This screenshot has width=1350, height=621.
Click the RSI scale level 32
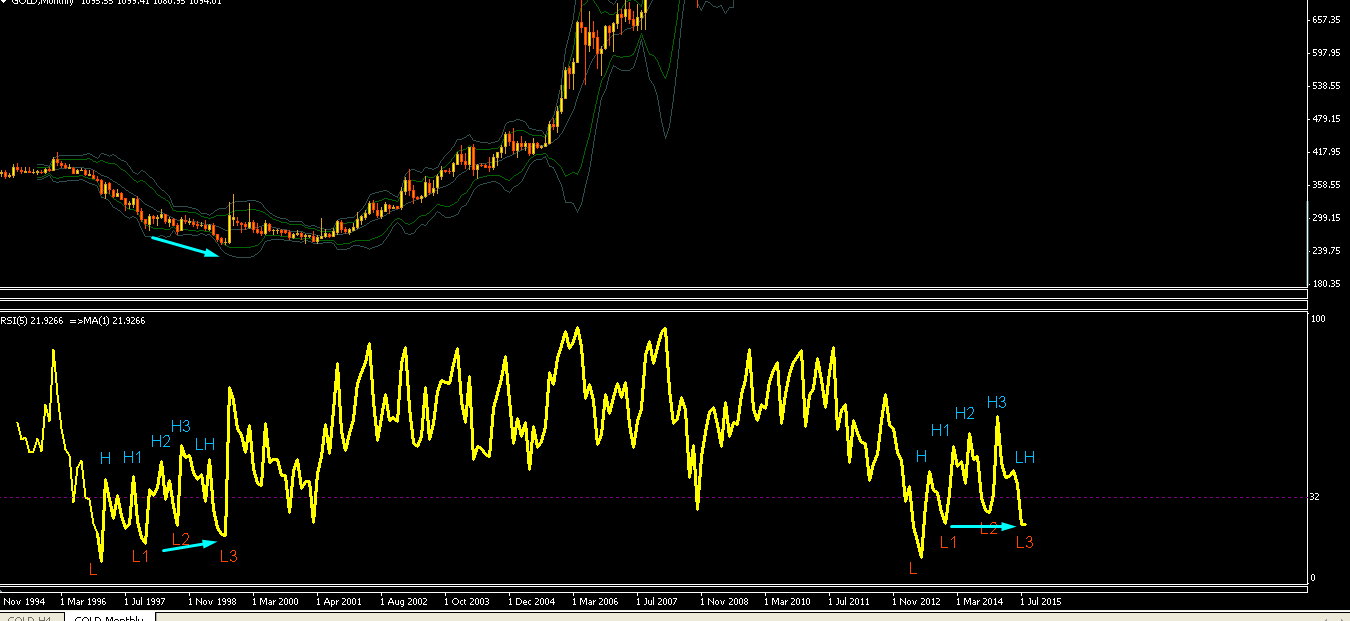1316,497
